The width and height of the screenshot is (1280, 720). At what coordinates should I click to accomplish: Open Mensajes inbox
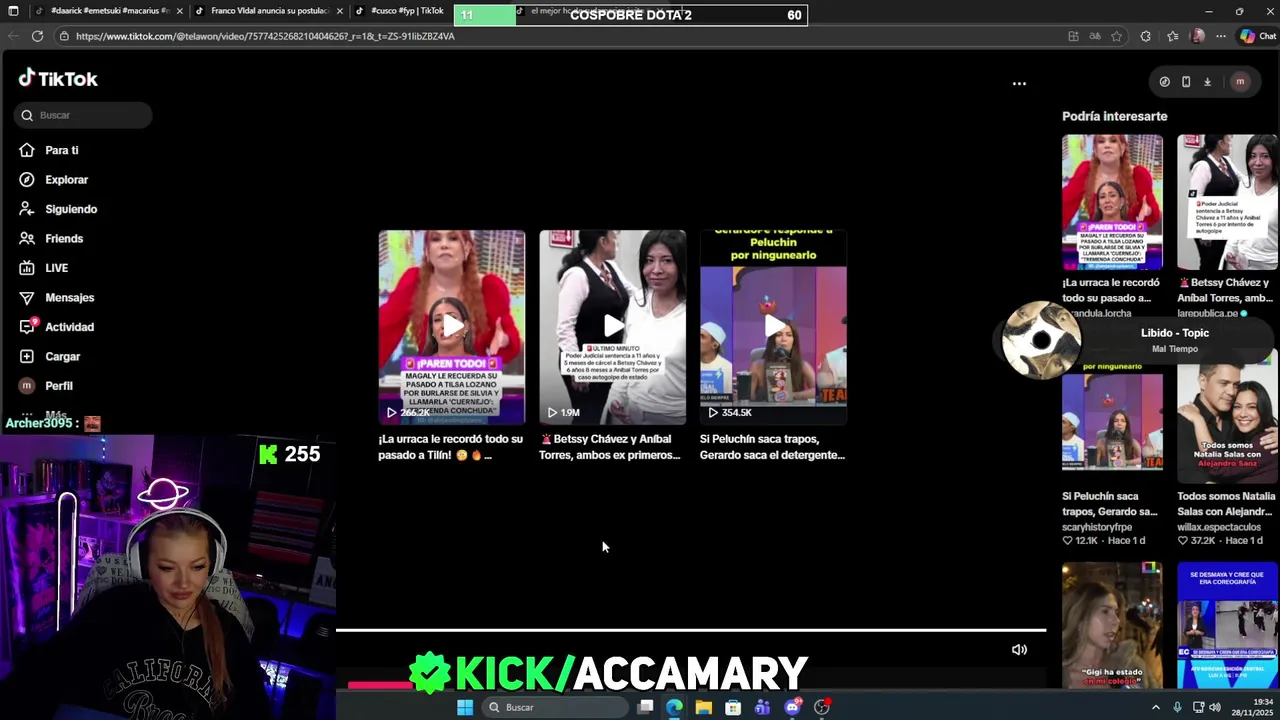[x=69, y=297]
